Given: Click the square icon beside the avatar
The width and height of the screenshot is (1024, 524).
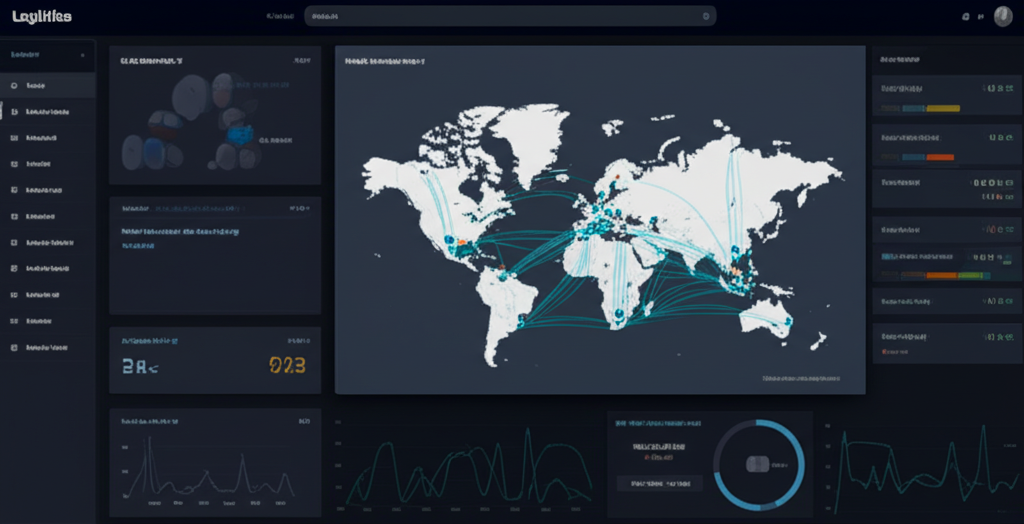Looking at the screenshot, I should point(966,17).
